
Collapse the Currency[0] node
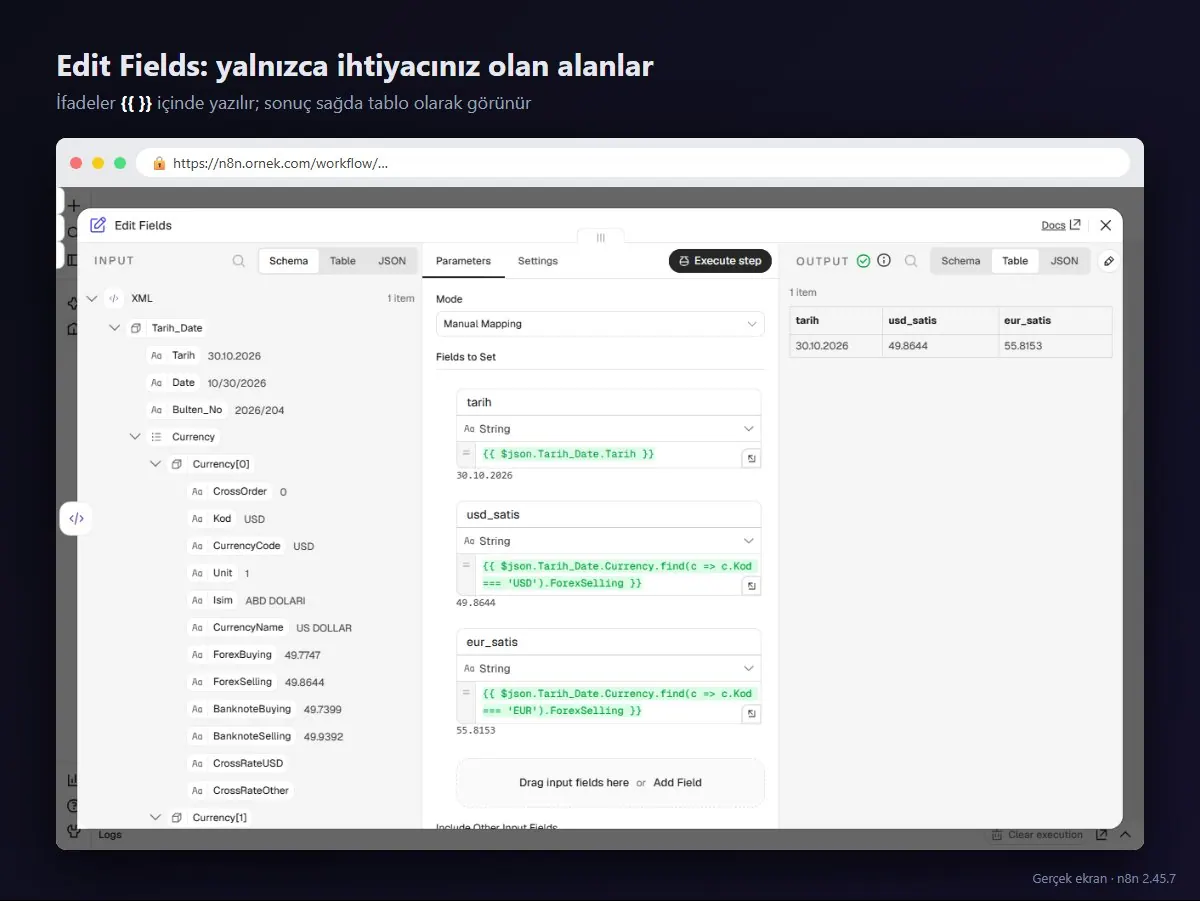(155, 464)
